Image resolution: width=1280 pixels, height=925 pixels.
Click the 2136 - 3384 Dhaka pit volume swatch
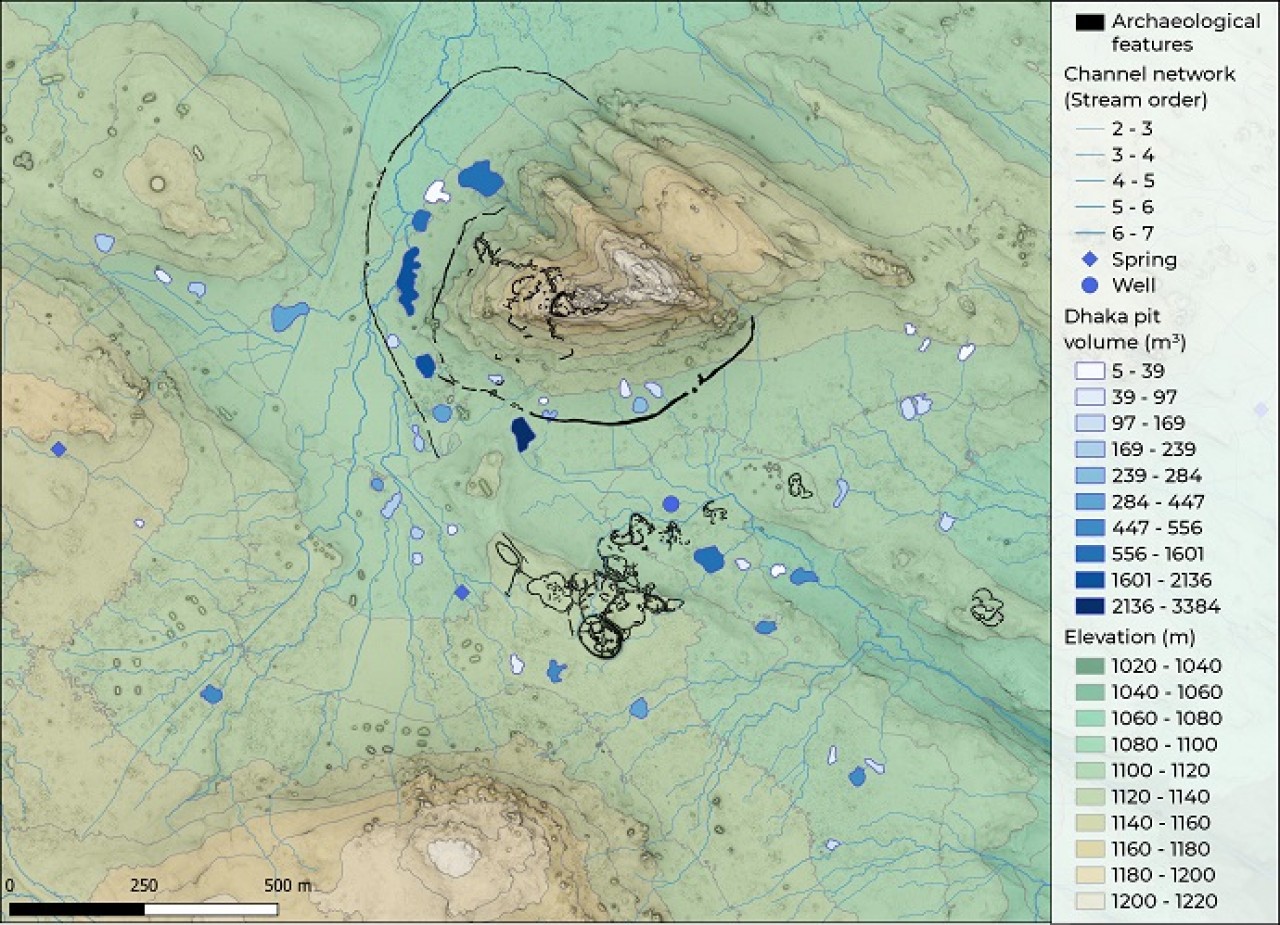[x=1089, y=605]
